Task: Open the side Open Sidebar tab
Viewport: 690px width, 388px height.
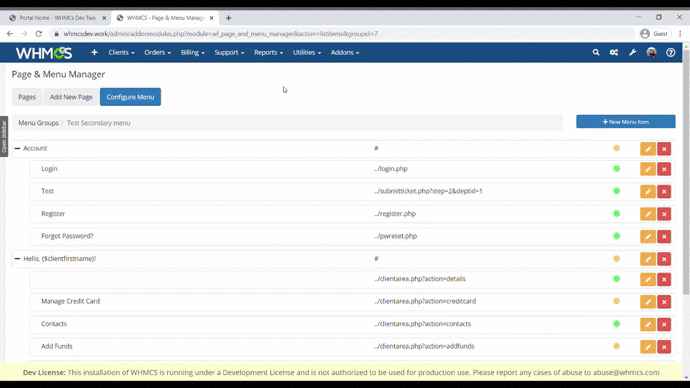Action: coord(4,136)
